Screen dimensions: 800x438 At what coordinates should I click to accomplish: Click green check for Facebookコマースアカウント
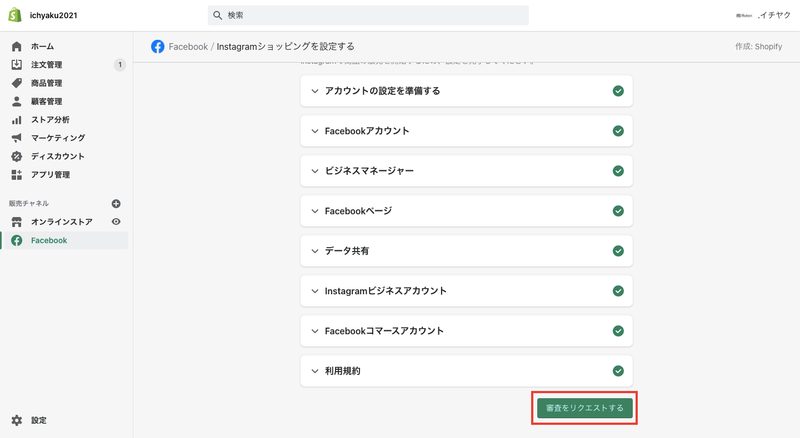[x=618, y=331]
